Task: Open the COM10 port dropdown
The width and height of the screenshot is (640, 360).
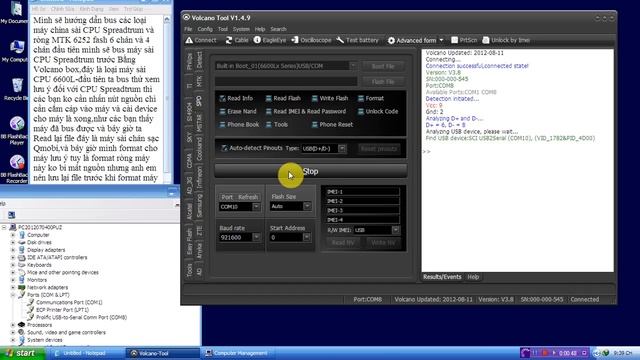Action: pos(256,207)
